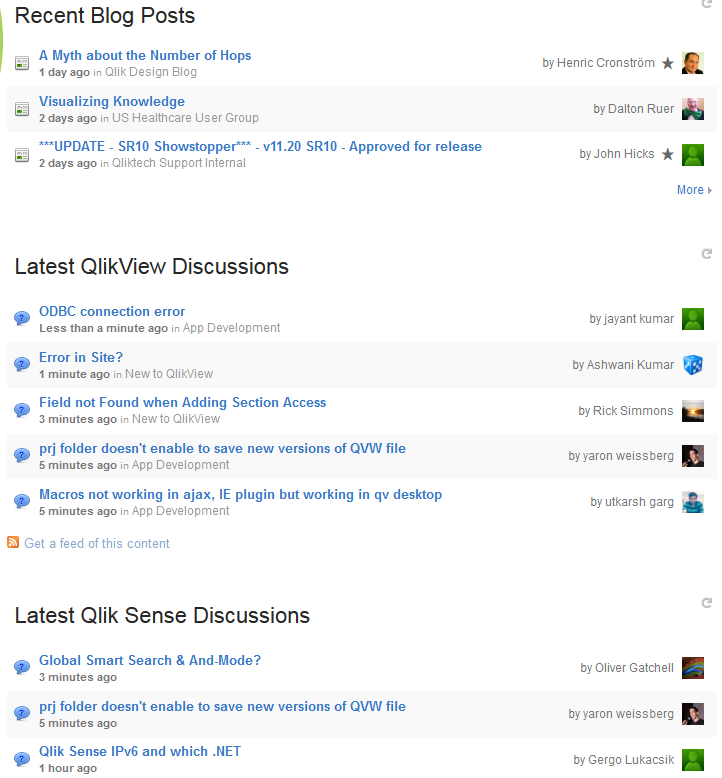Viewport: 722px width, 778px height.
Task: Go to the Qlik Design Blog
Action: coord(151,72)
